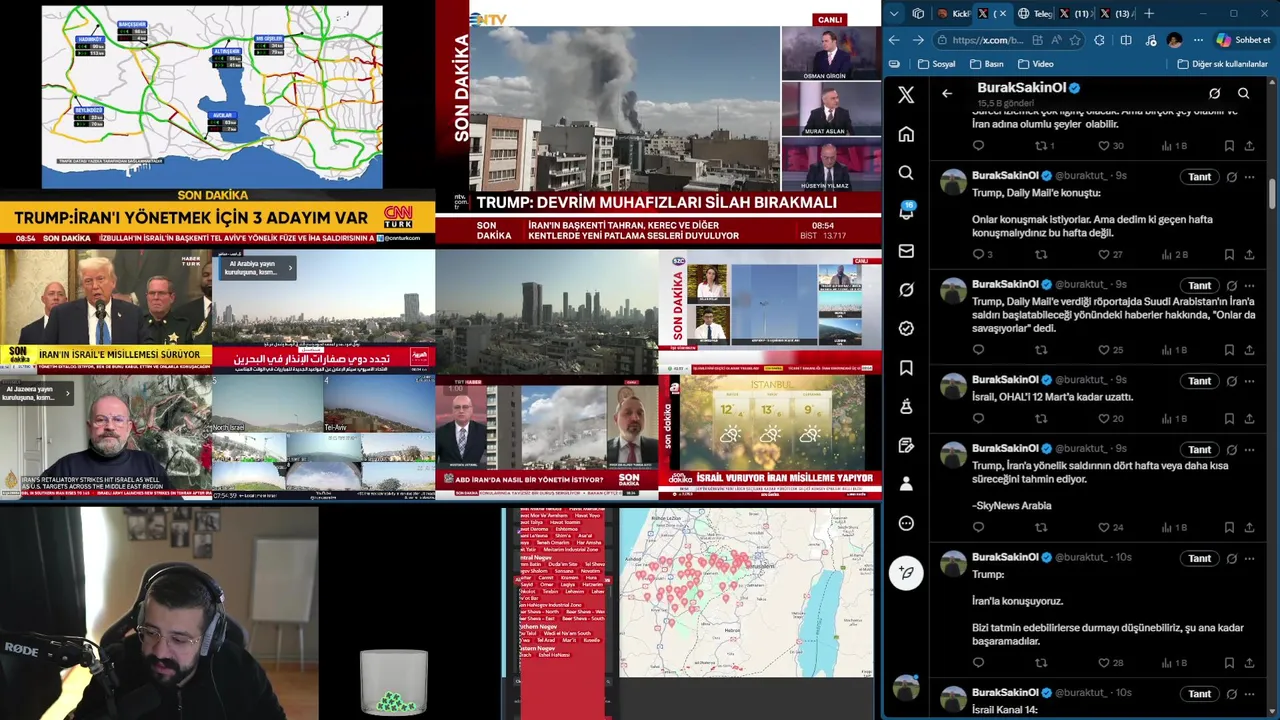This screenshot has height=720, width=1280.
Task: Open Verified badge item in sidebar
Action: click(906, 328)
